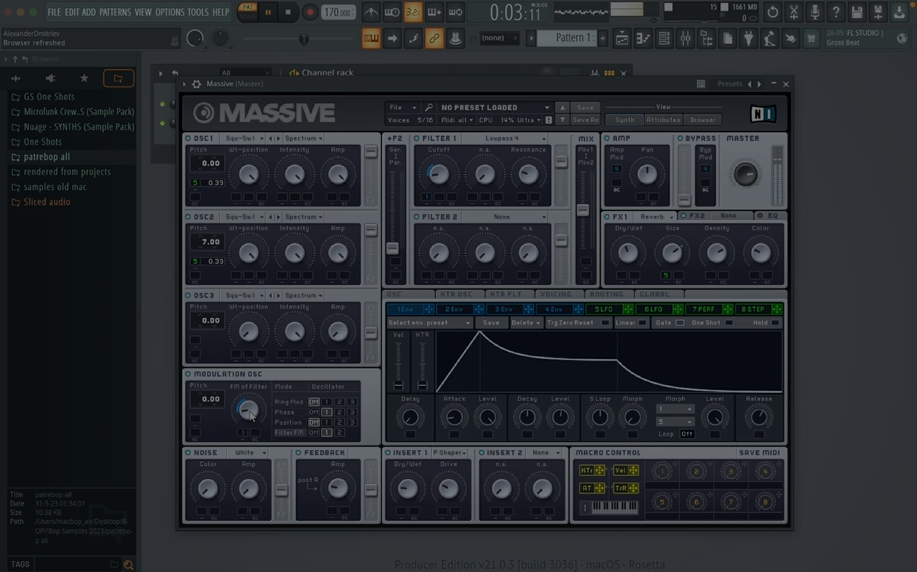Viewport: 917px width, 572px height.
Task: Toggle Noise section power button
Action: (188, 453)
